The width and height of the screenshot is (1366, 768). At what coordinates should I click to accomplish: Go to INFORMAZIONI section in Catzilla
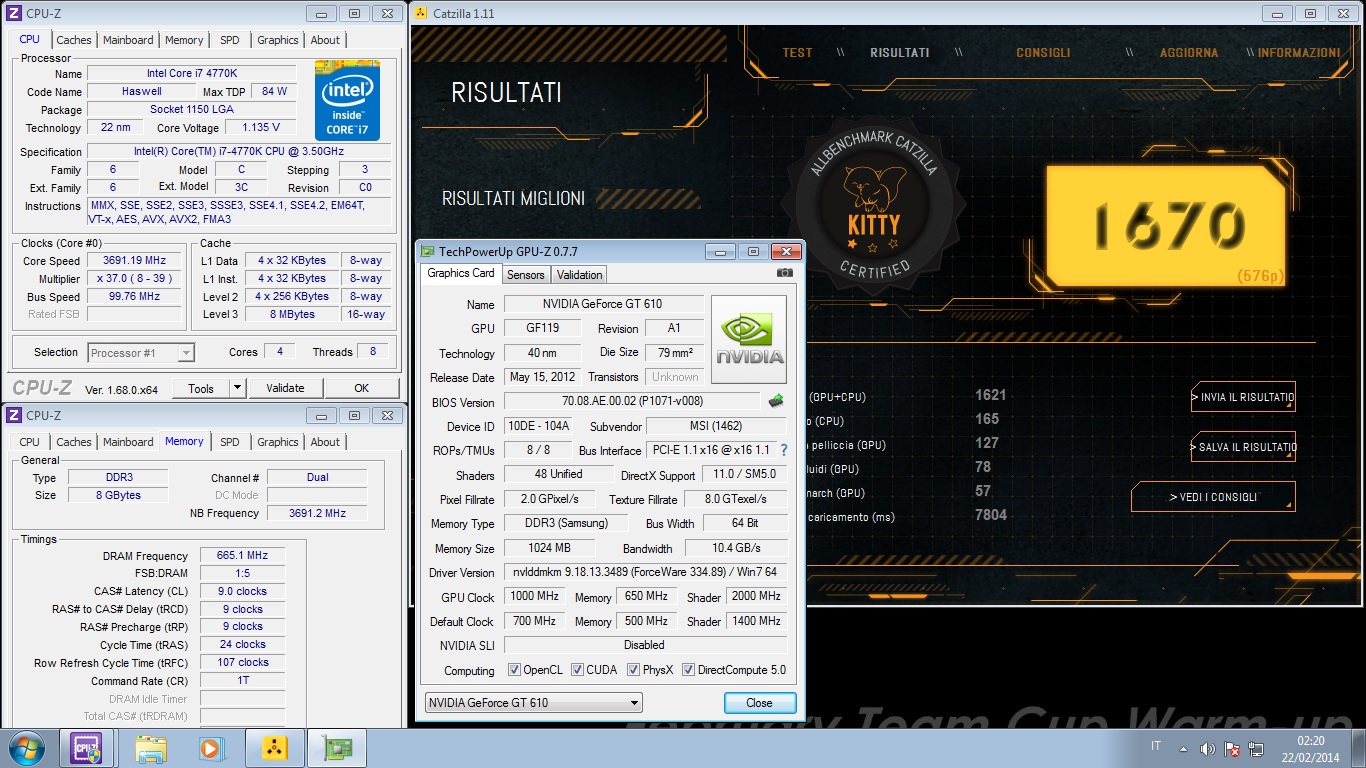pos(1299,53)
